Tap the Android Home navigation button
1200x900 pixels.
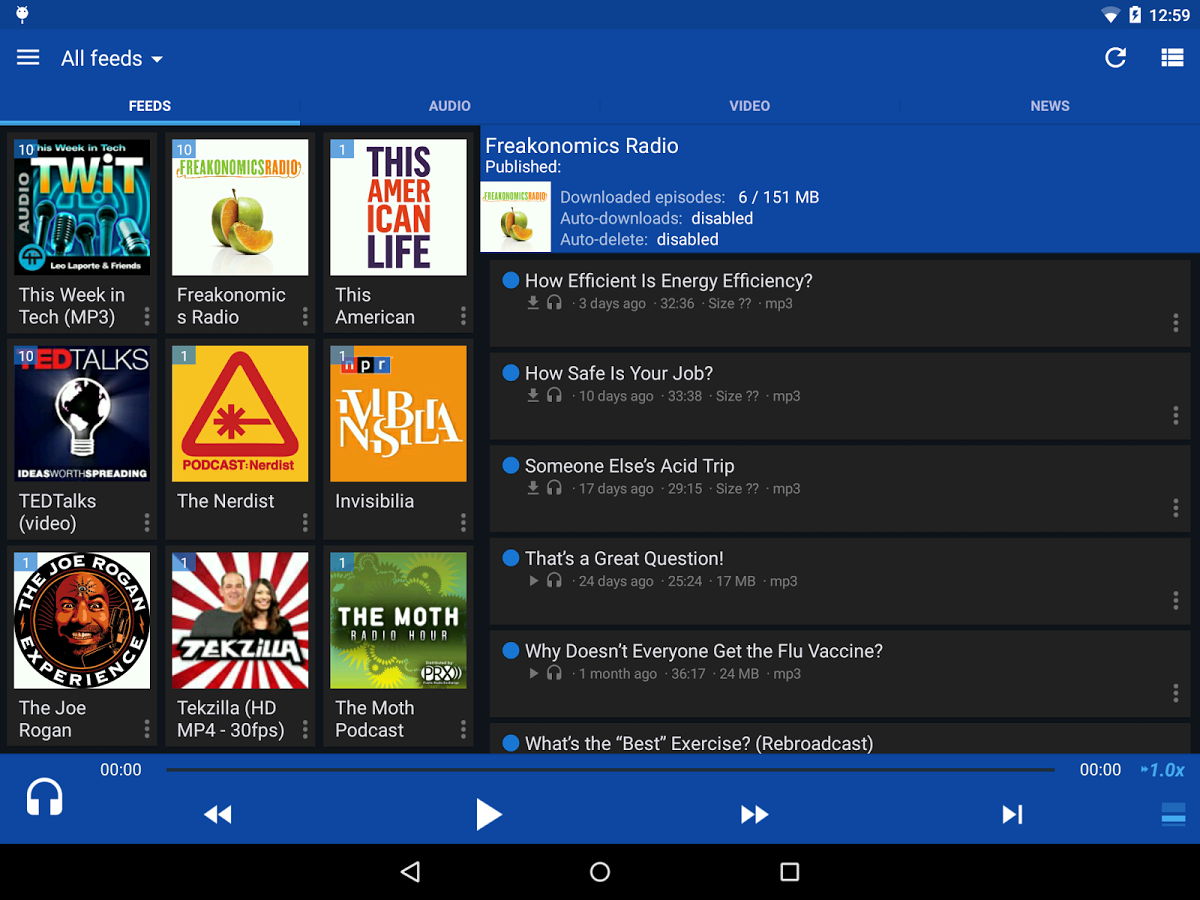pyautogui.click(x=600, y=872)
